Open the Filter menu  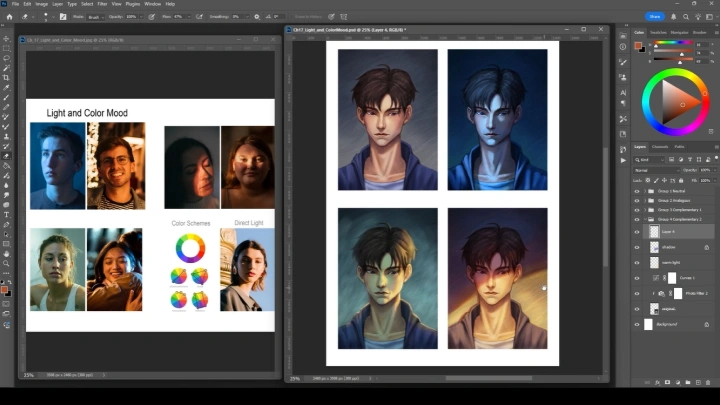[x=101, y=4]
